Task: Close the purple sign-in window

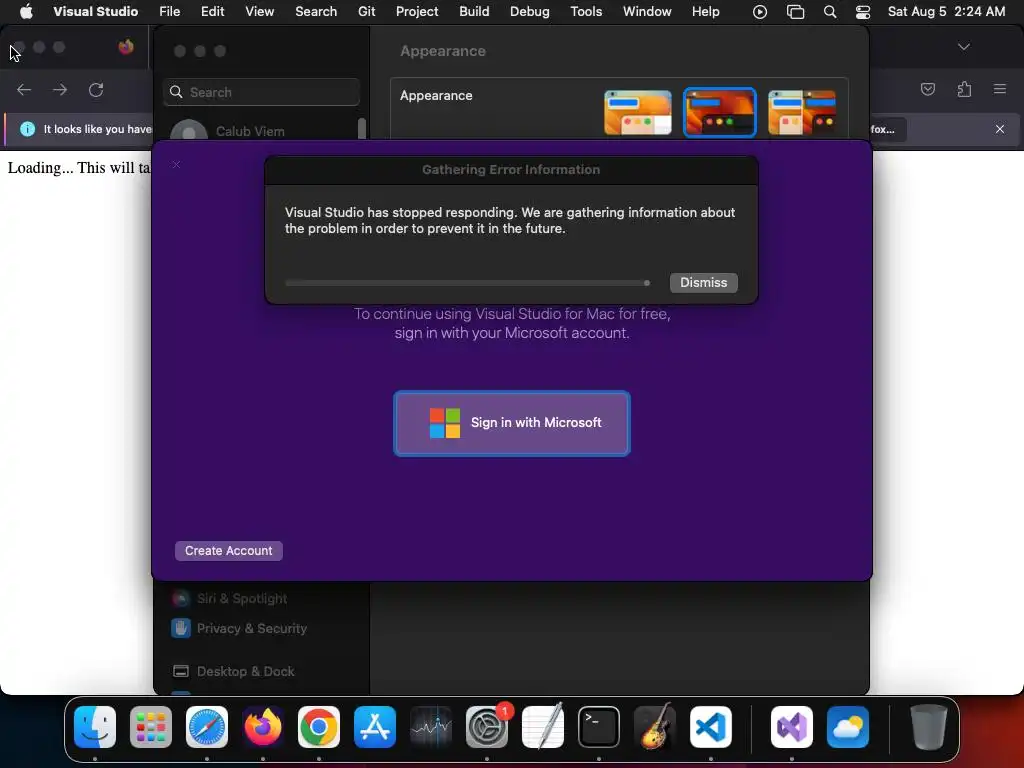Action: click(176, 165)
